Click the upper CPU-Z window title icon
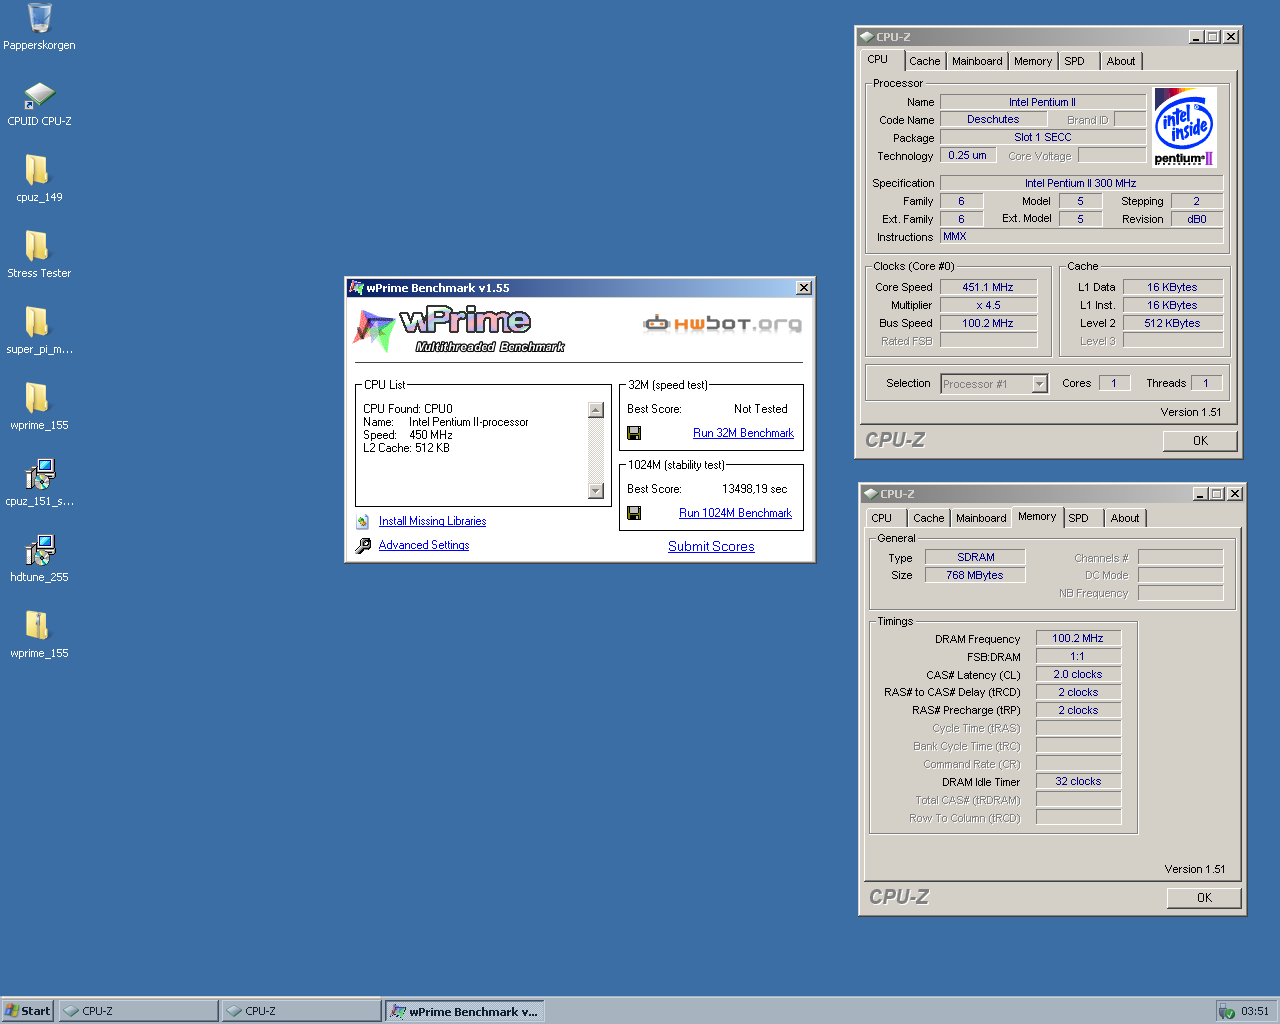The height and width of the screenshot is (1024, 1280). click(x=866, y=37)
